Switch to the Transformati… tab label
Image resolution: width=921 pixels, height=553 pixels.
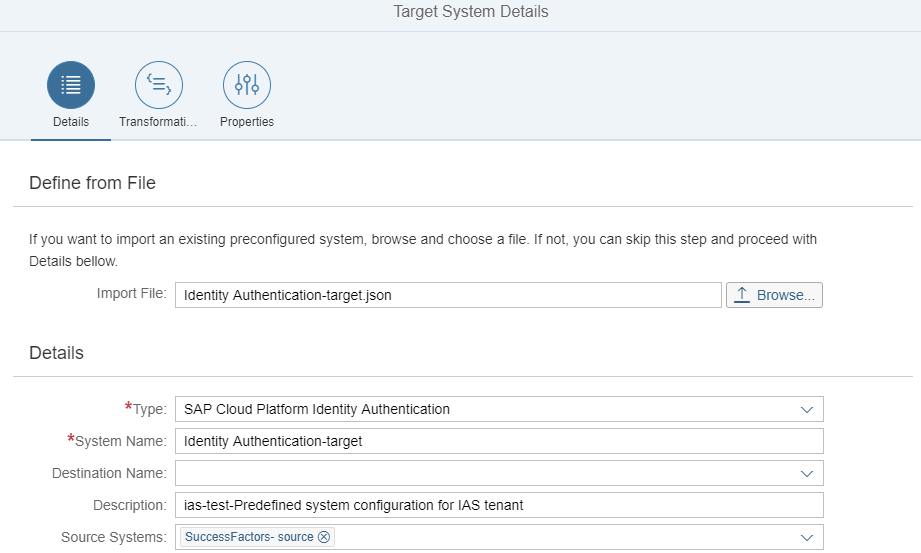click(x=157, y=122)
